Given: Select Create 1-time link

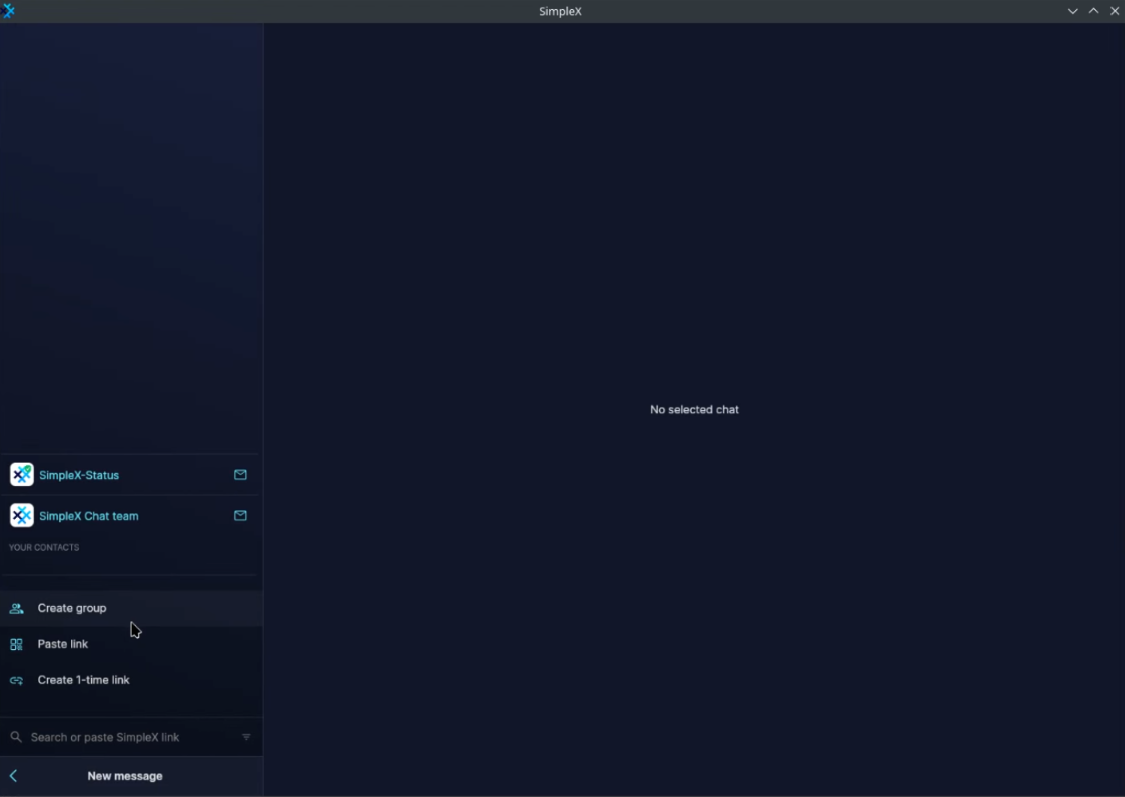Looking at the screenshot, I should point(131,680).
